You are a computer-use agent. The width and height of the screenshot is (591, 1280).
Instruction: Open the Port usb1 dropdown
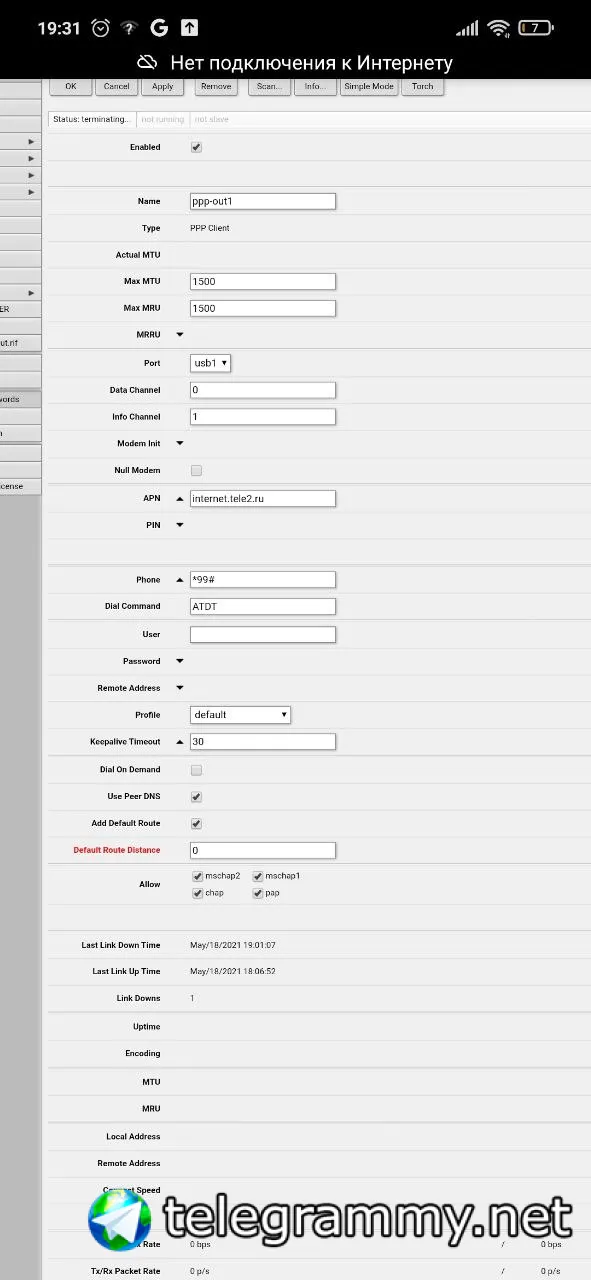click(211, 363)
